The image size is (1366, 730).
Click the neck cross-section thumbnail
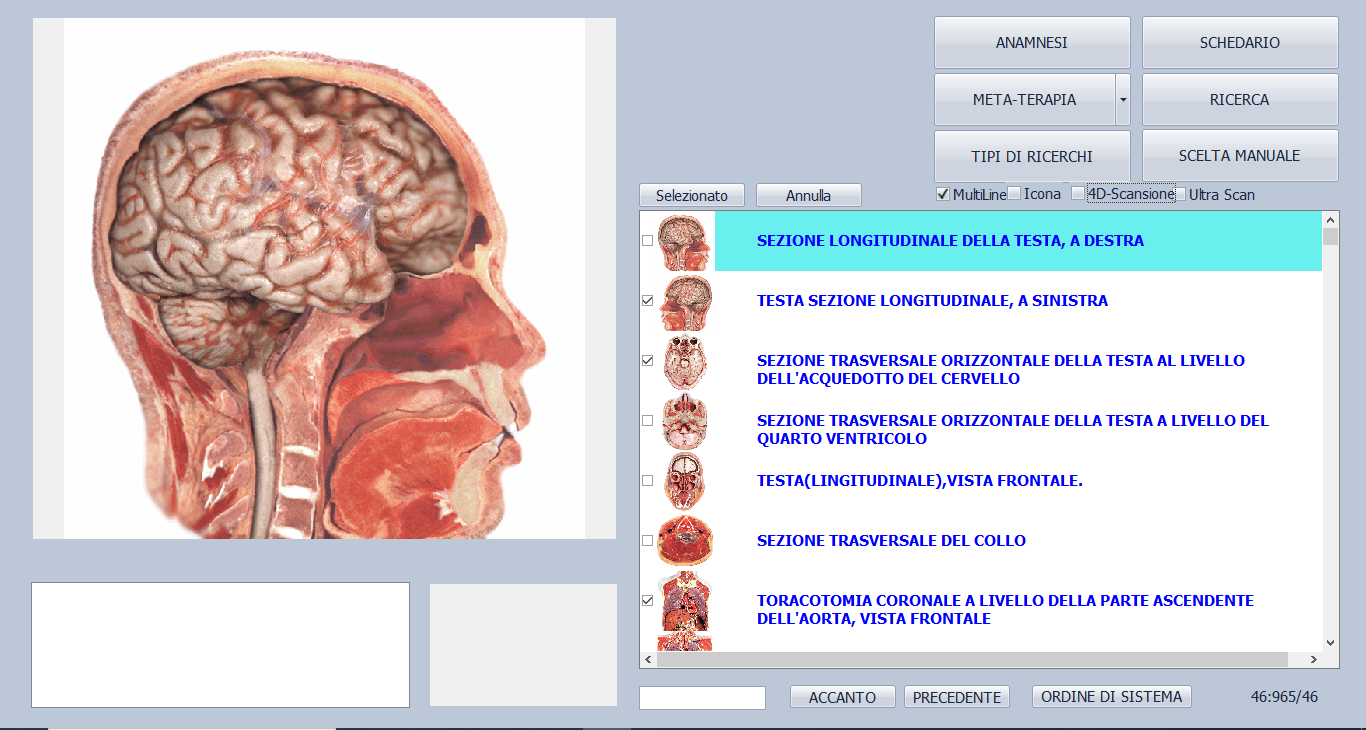pyautogui.click(x=685, y=541)
